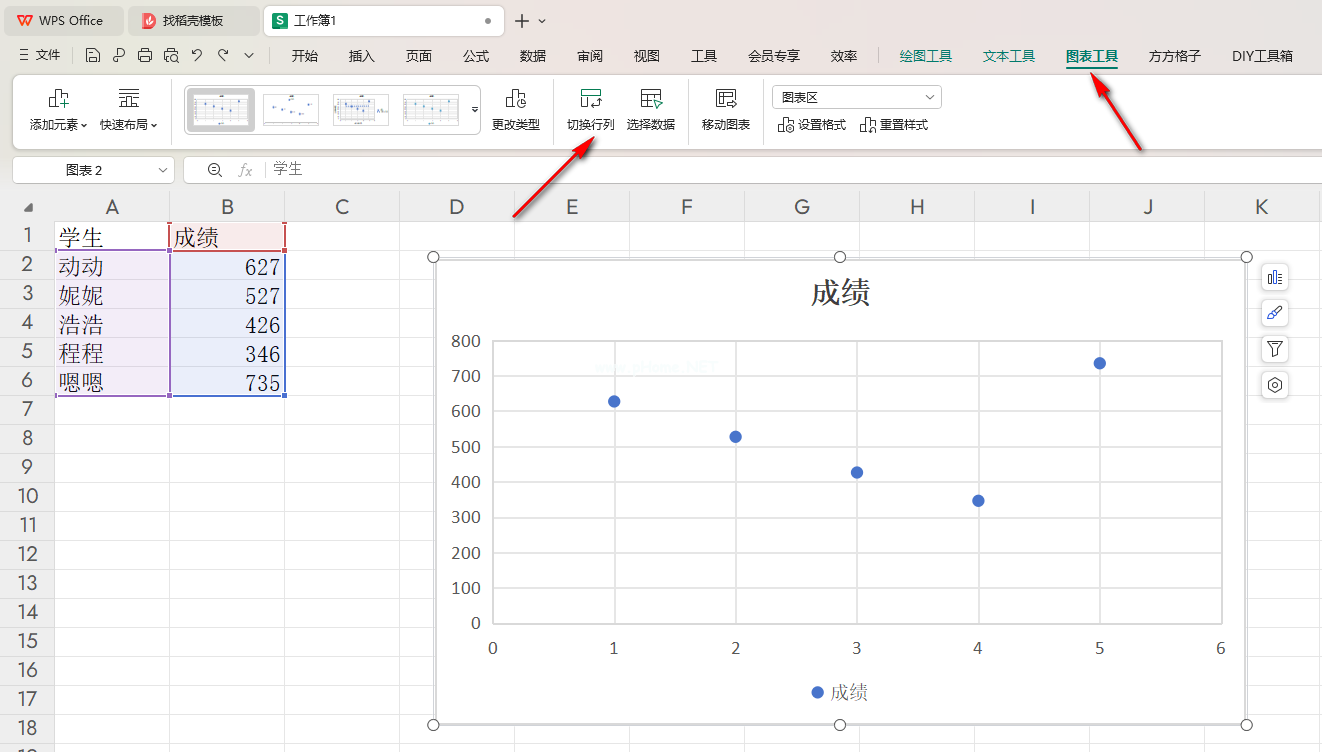Click the select-all corner triangle
This screenshot has width=1322, height=752.
tap(28, 207)
